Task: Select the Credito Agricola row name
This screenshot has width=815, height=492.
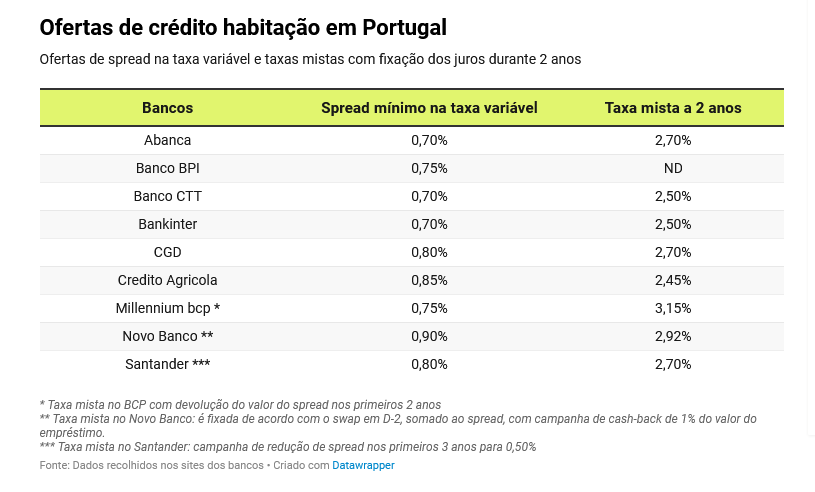Action: click(x=167, y=280)
